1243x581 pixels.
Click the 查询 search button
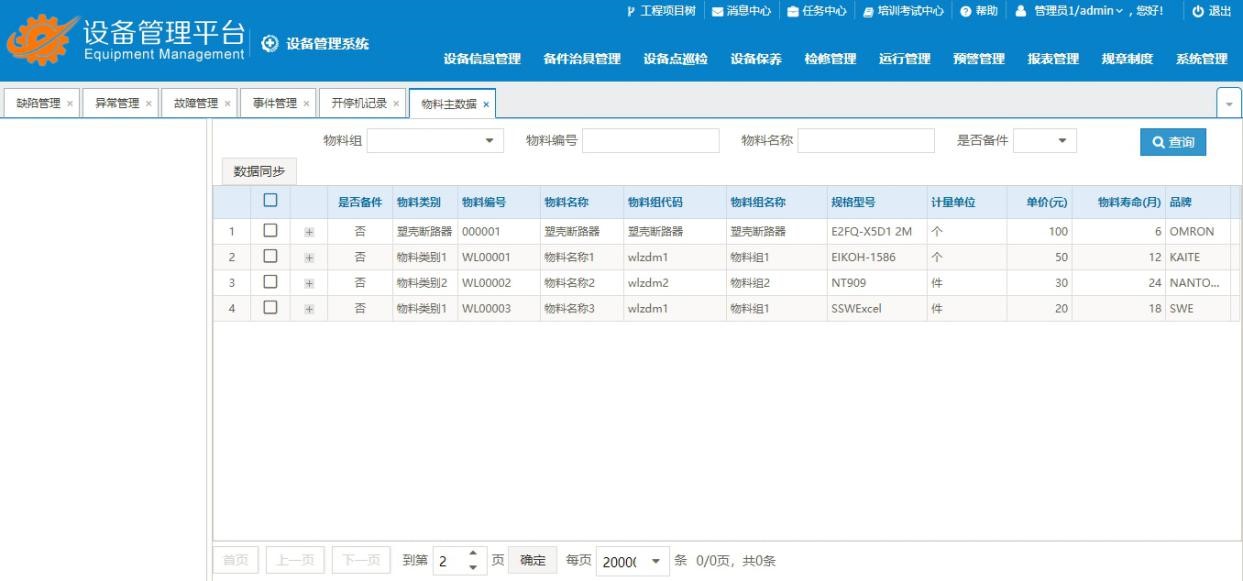1172,143
